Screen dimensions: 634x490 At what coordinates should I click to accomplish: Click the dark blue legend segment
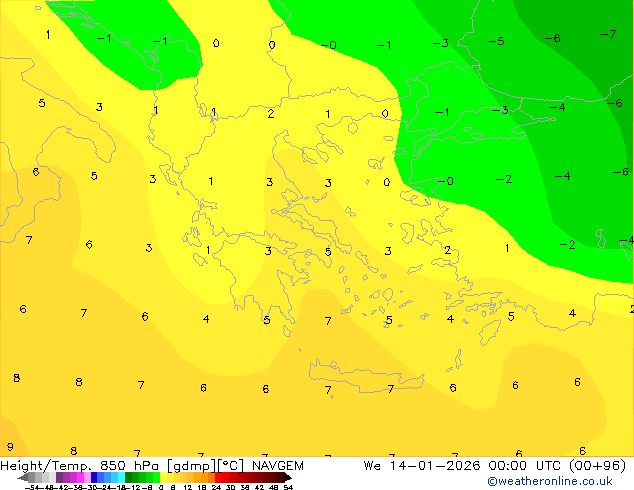point(94,477)
